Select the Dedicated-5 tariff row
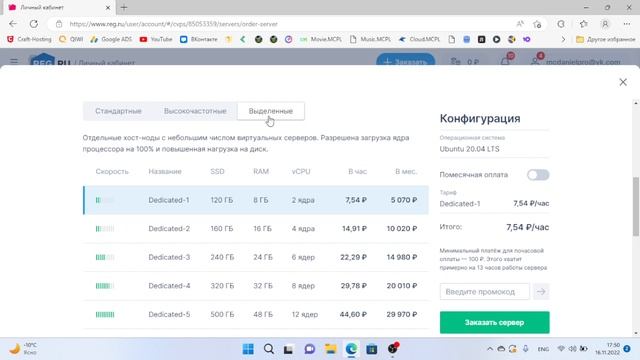Image resolution: width=640 pixels, height=360 pixels. [256, 314]
